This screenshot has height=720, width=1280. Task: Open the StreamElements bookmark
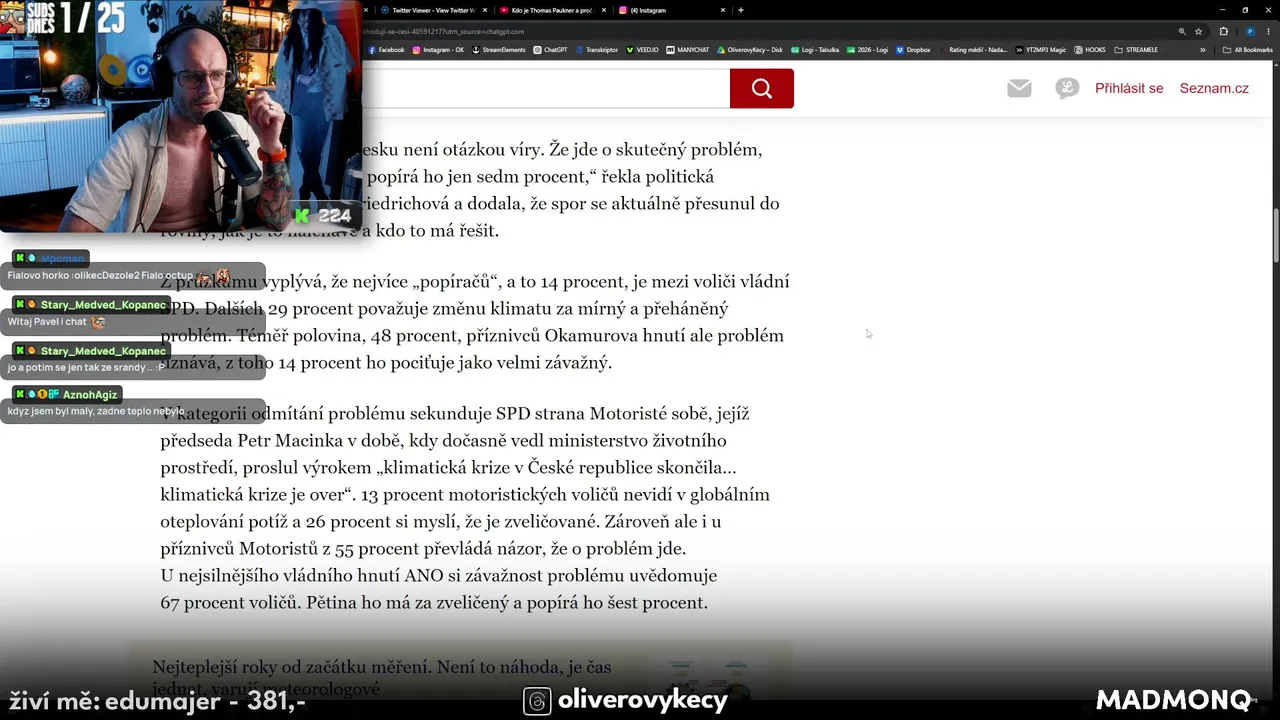499,50
